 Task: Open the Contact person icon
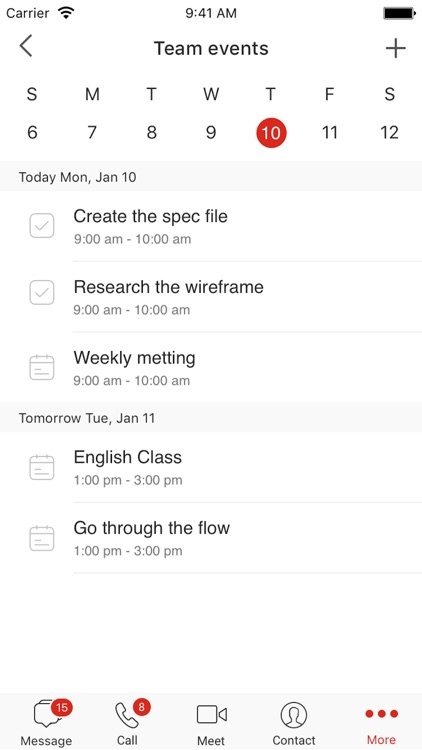(294, 715)
